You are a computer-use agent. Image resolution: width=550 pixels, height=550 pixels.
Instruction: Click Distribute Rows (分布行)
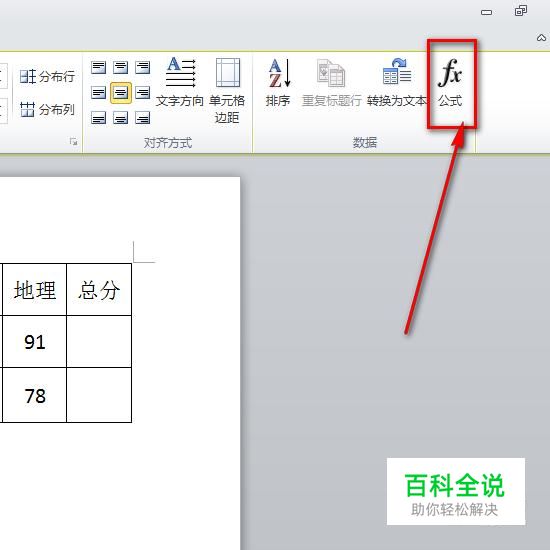tap(47, 76)
